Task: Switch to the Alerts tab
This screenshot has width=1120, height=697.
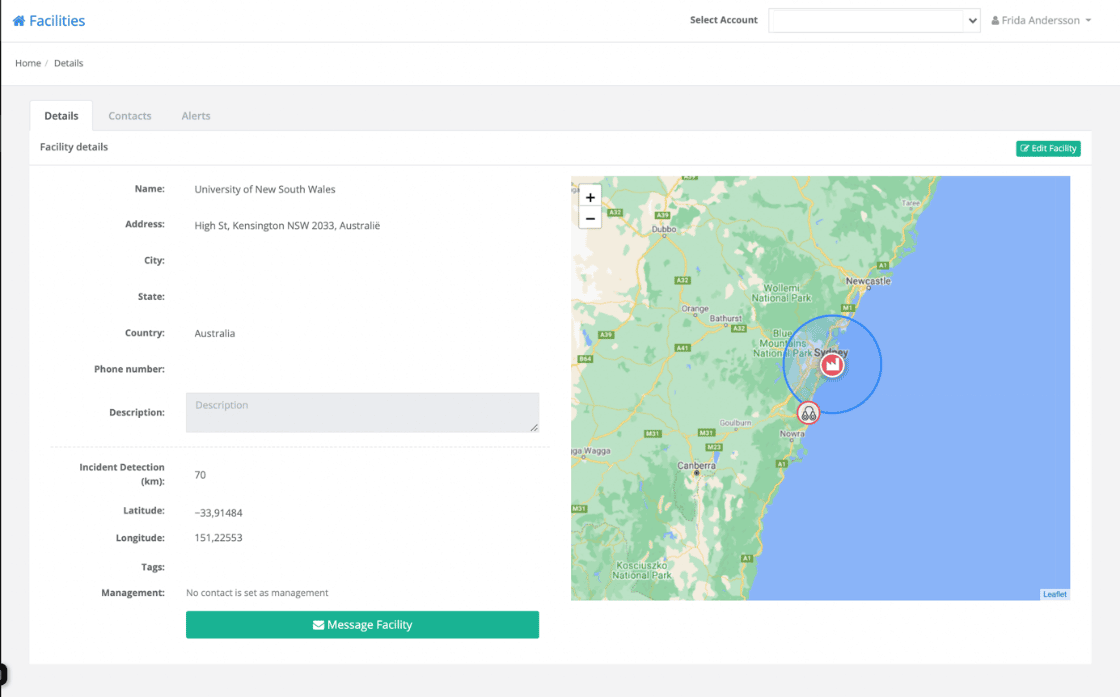Action: pyautogui.click(x=196, y=116)
